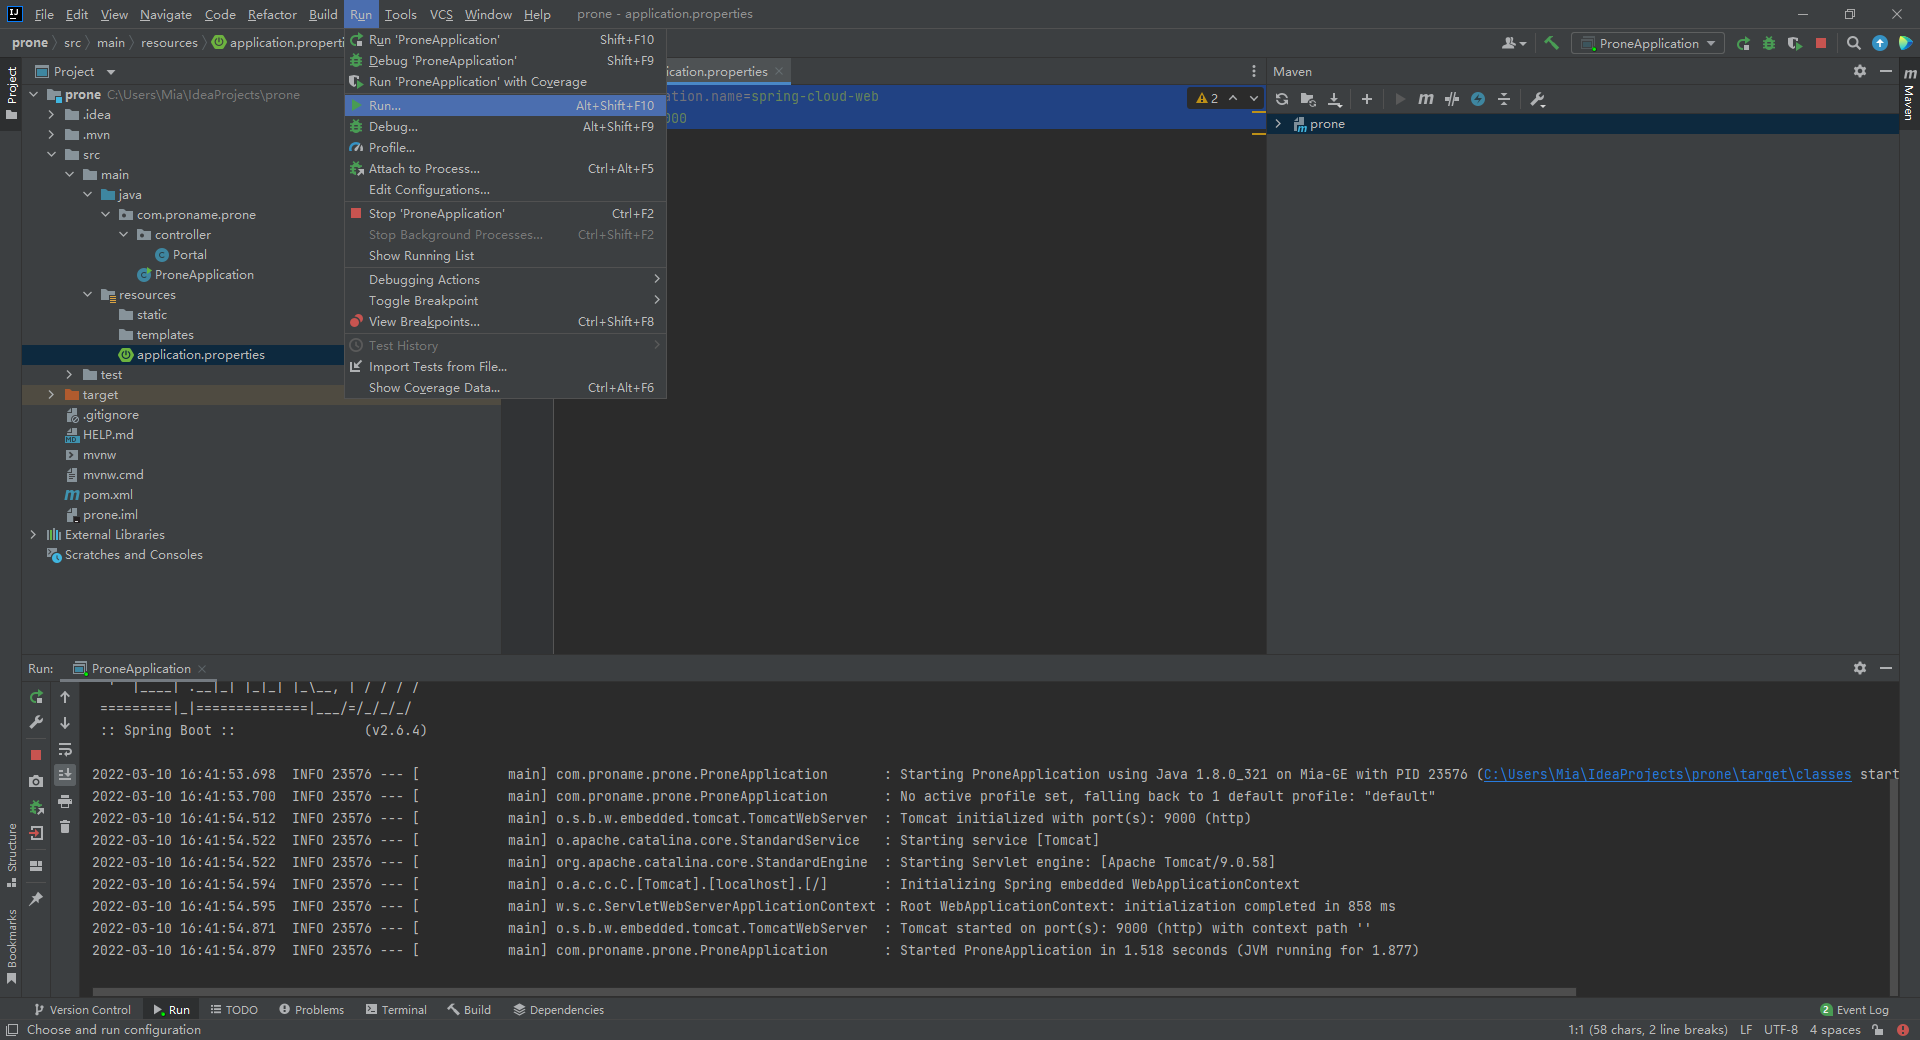This screenshot has width=1920, height=1040.
Task: Reload all Maven projects icon
Action: click(1282, 99)
